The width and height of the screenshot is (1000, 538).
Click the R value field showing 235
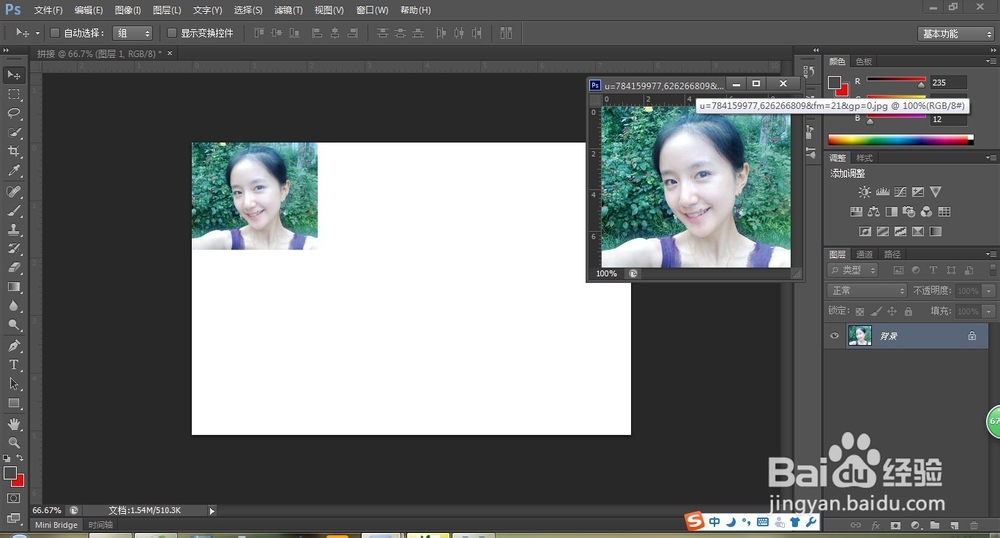(x=948, y=82)
